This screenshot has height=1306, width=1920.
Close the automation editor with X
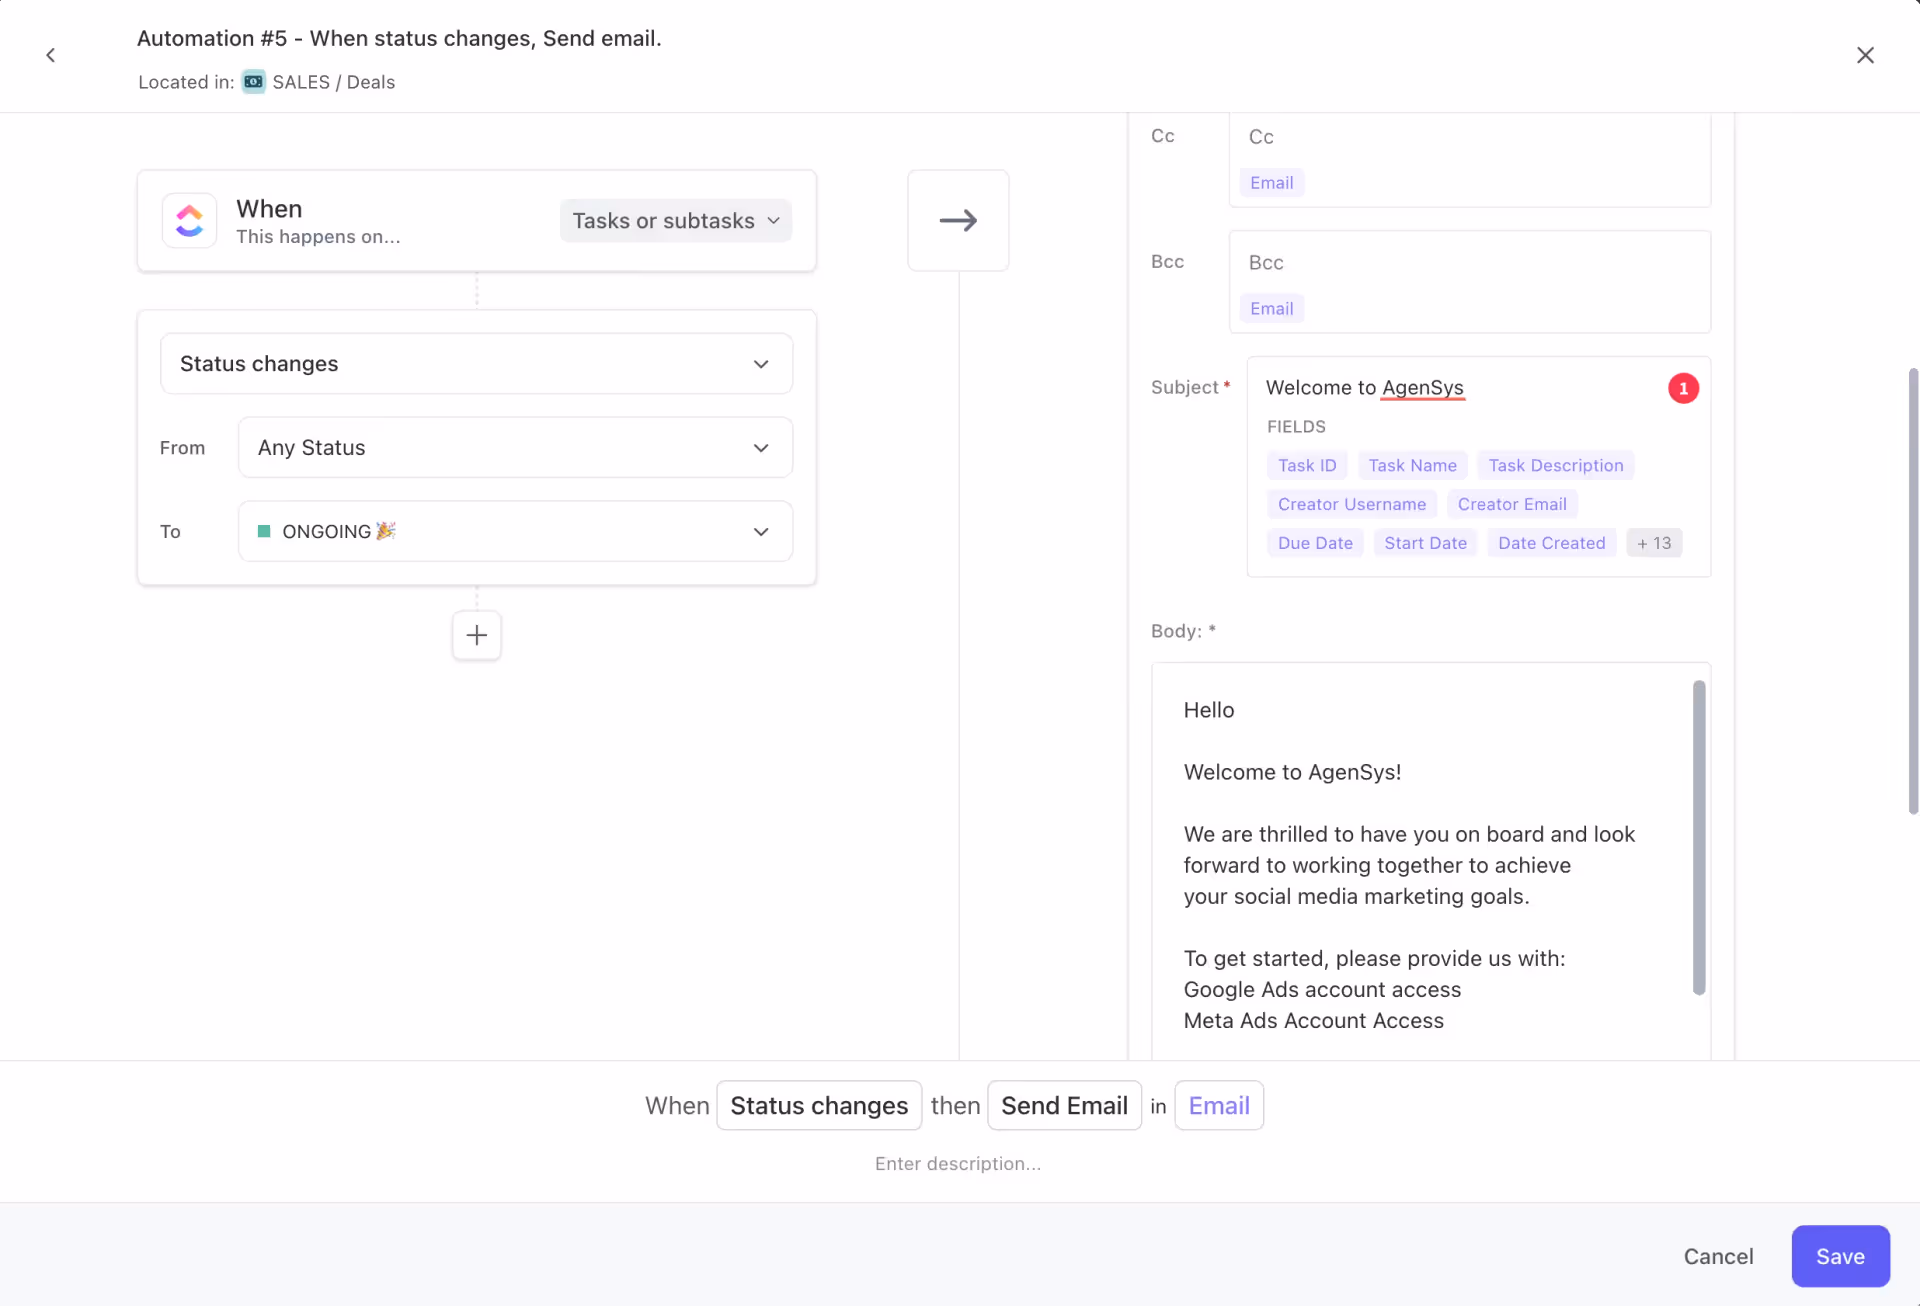(x=1865, y=55)
